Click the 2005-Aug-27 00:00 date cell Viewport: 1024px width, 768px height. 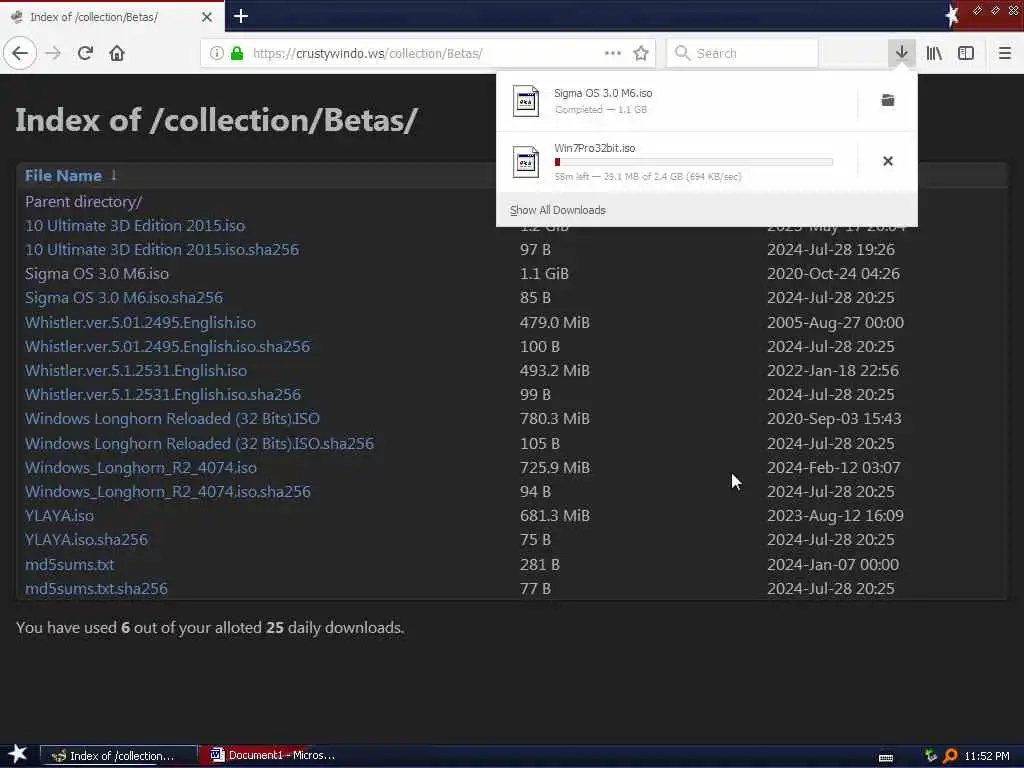835,323
